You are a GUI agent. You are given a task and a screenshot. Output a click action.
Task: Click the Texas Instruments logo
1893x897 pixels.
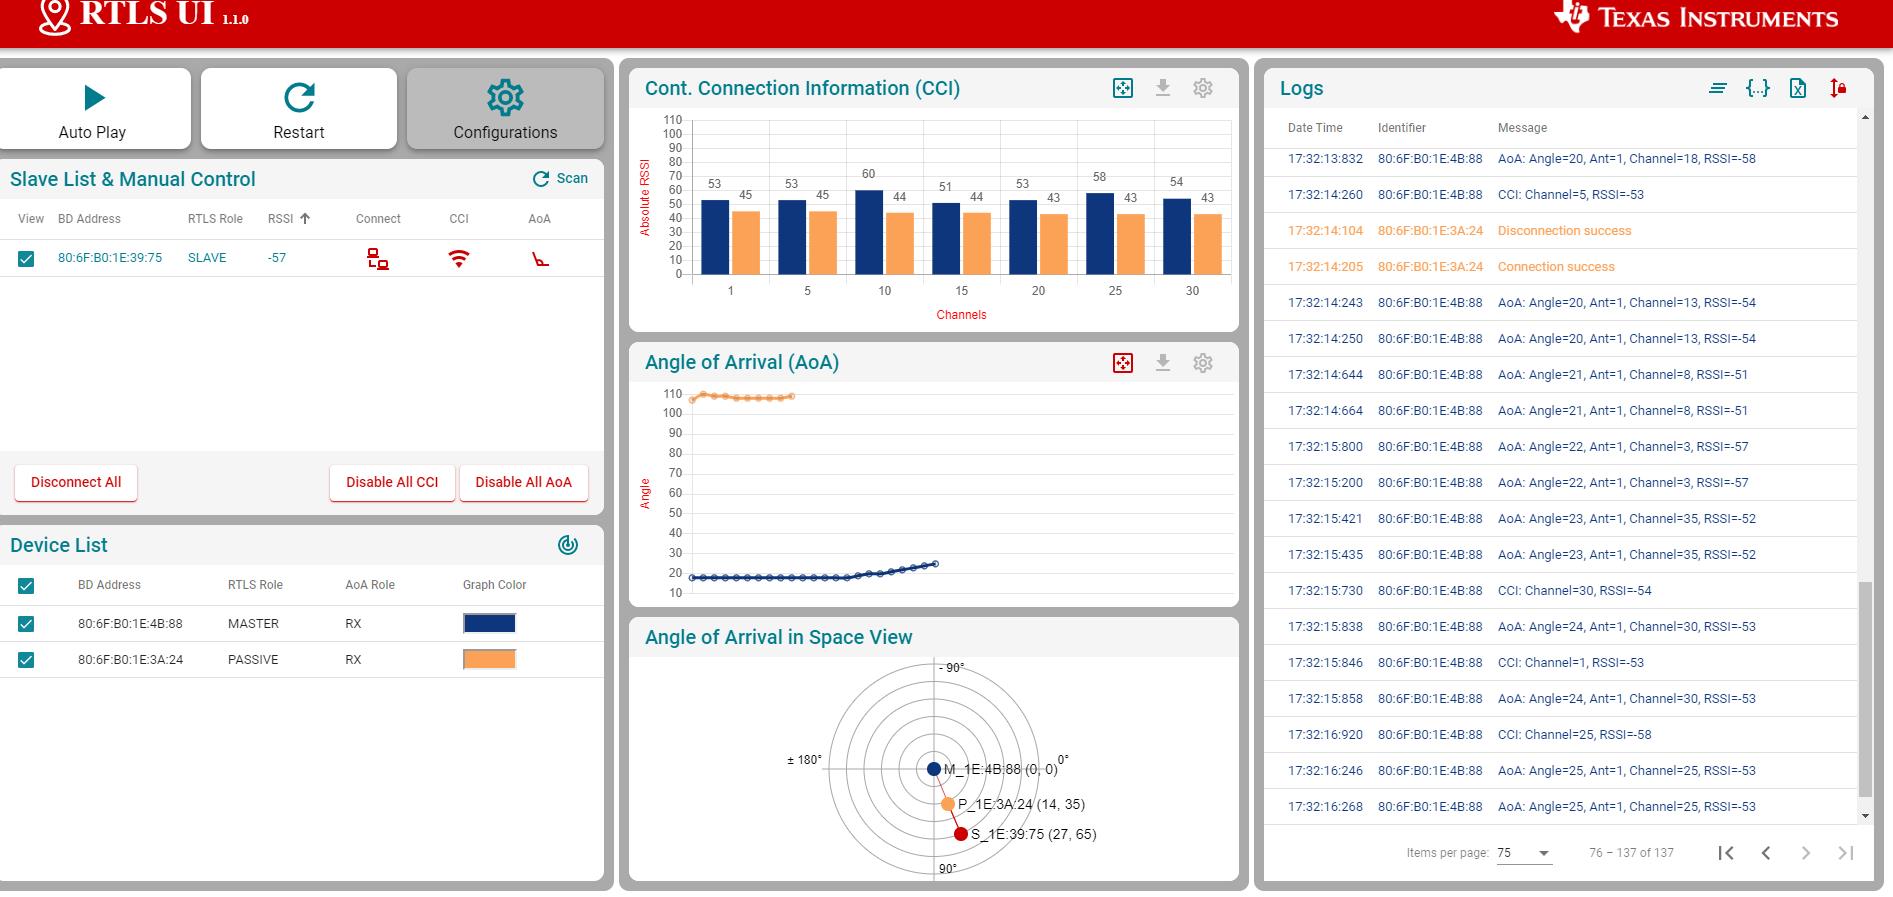click(1697, 17)
